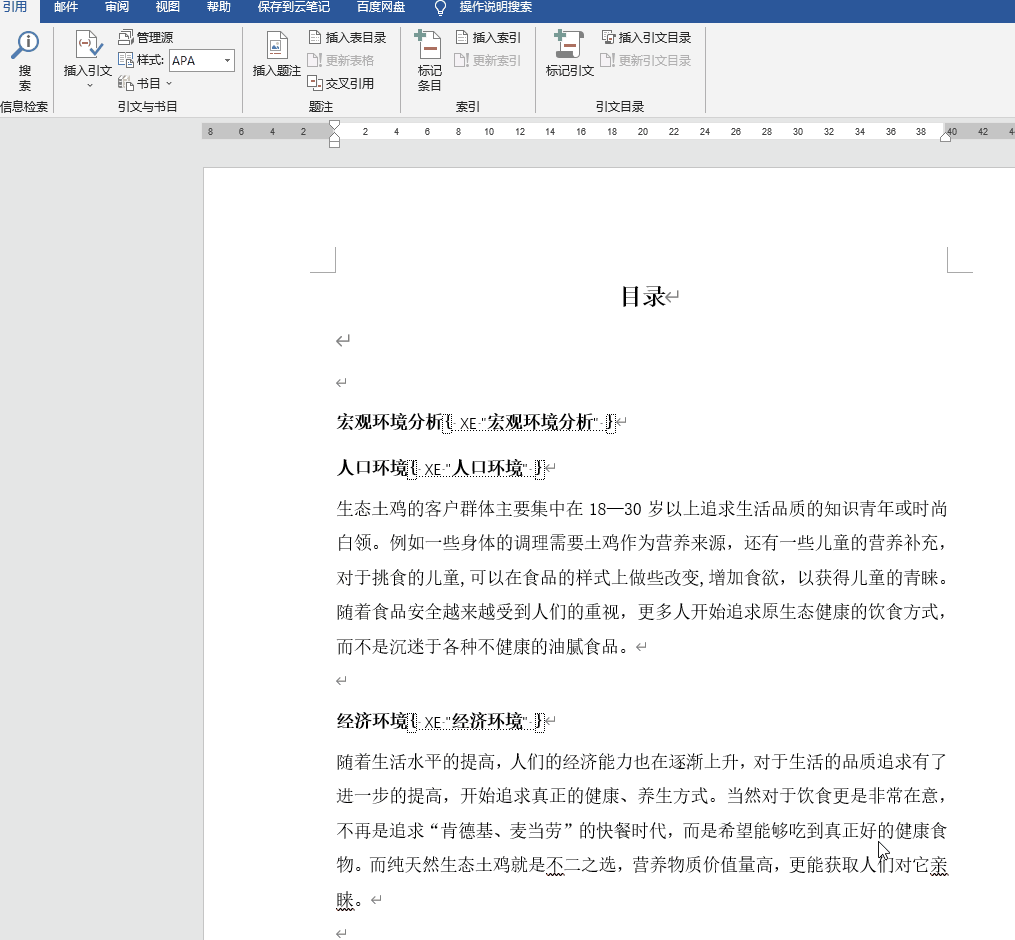Click 标记引文 (Mark Citation) icon

(x=569, y=53)
